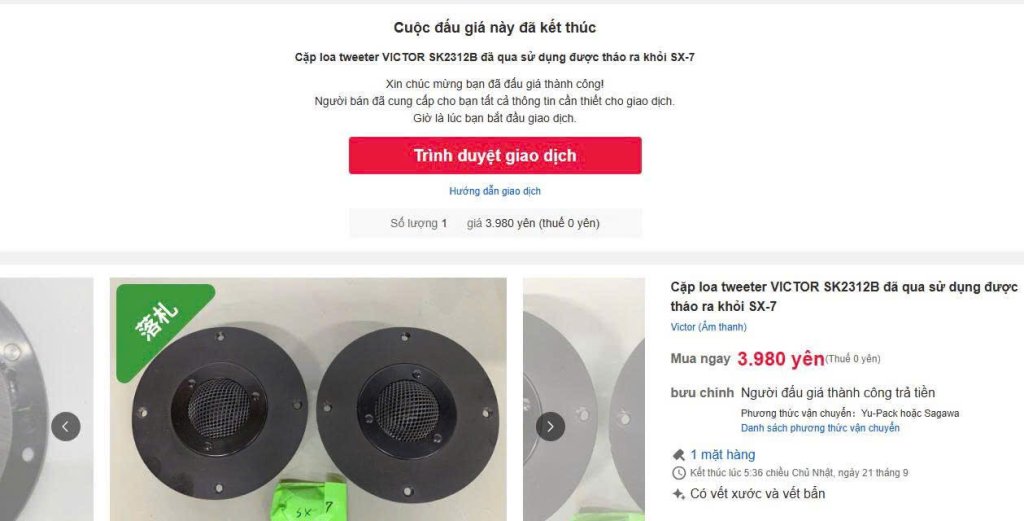The image size is (1024, 521).
Task: Click the next image arrow icon
Action: tap(551, 426)
